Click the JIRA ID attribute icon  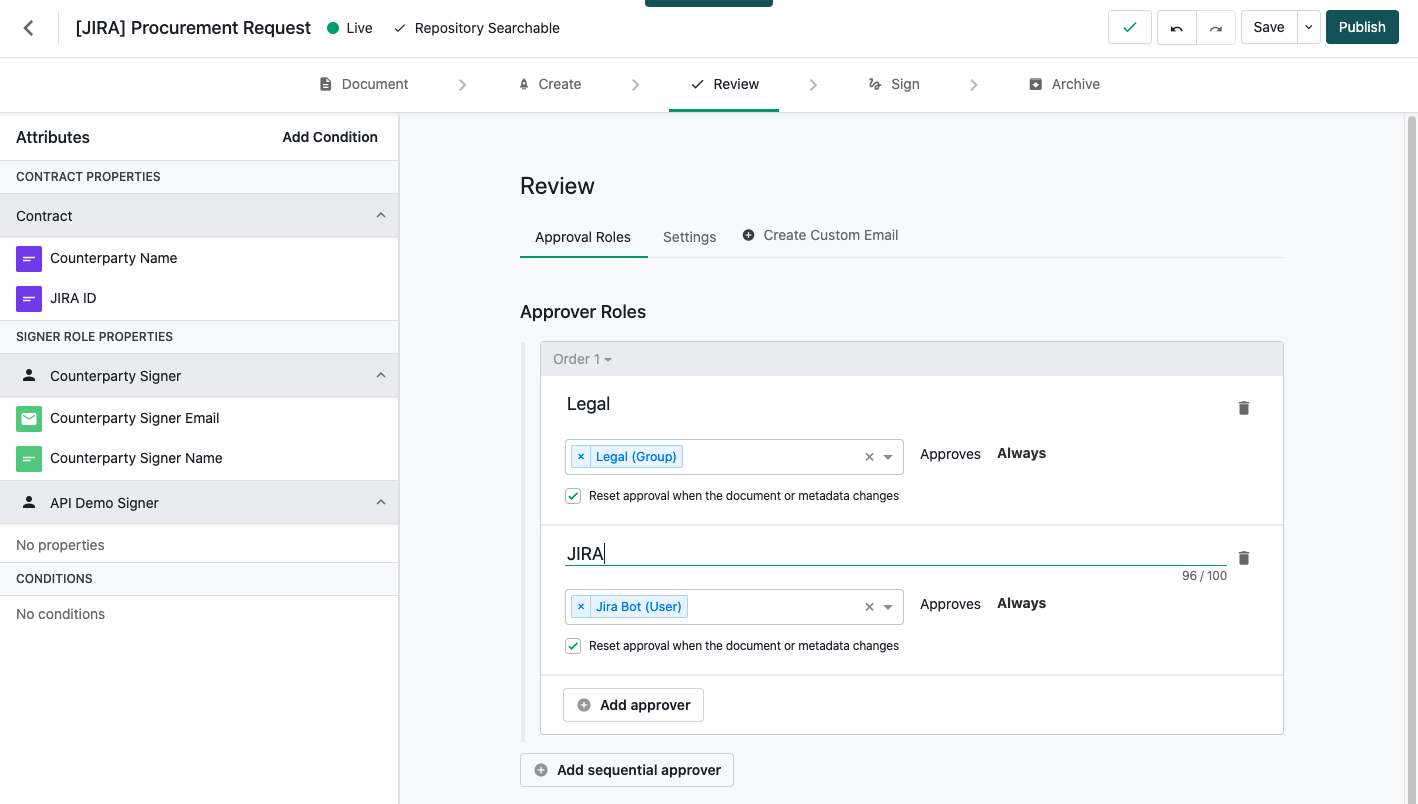click(29, 298)
